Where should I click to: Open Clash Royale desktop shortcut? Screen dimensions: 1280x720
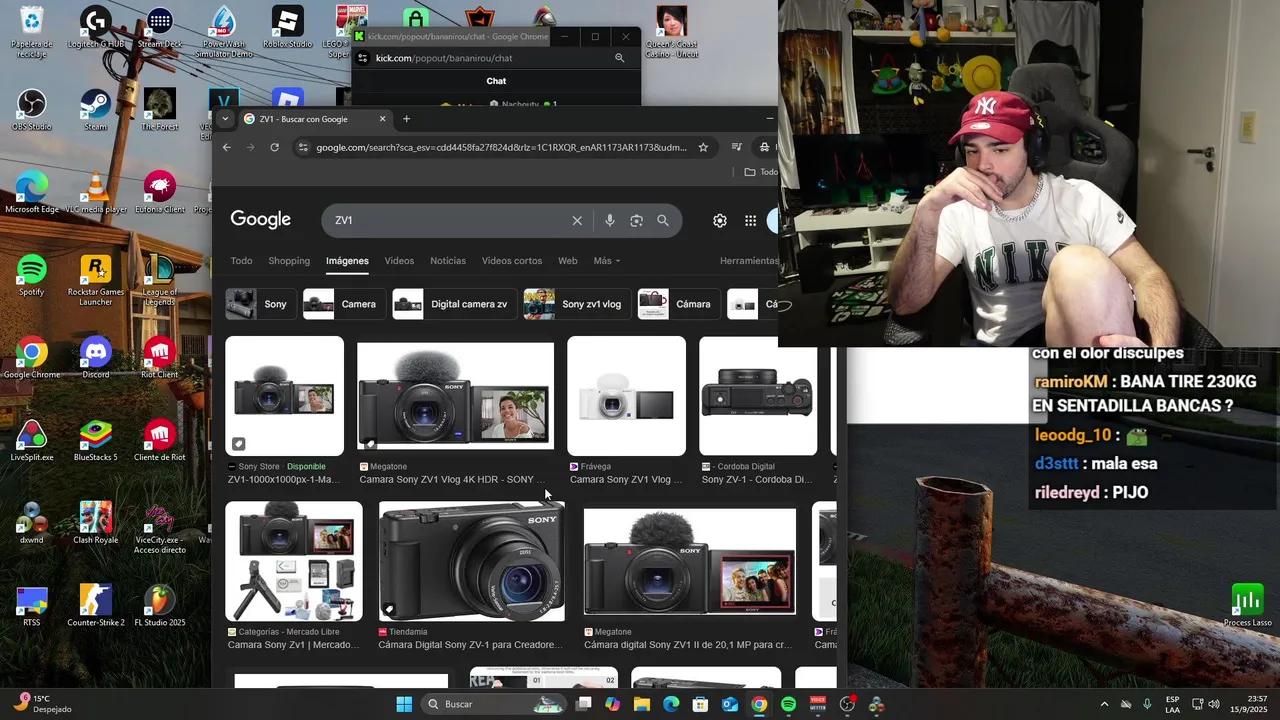click(x=96, y=523)
